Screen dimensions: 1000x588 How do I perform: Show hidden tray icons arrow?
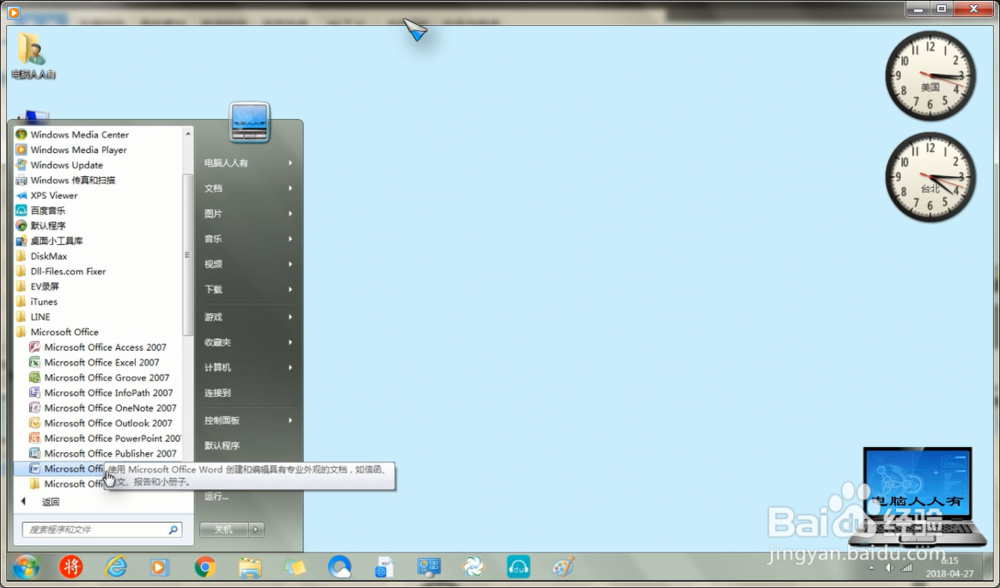click(x=871, y=567)
